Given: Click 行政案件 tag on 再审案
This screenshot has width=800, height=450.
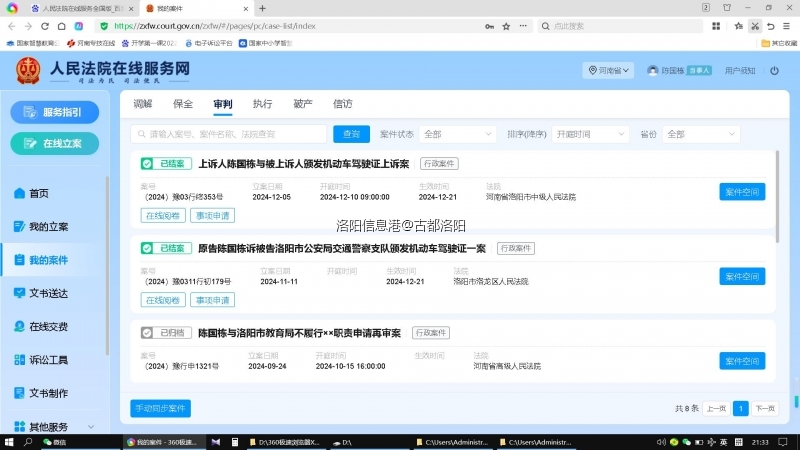Looking at the screenshot, I should coord(431,333).
